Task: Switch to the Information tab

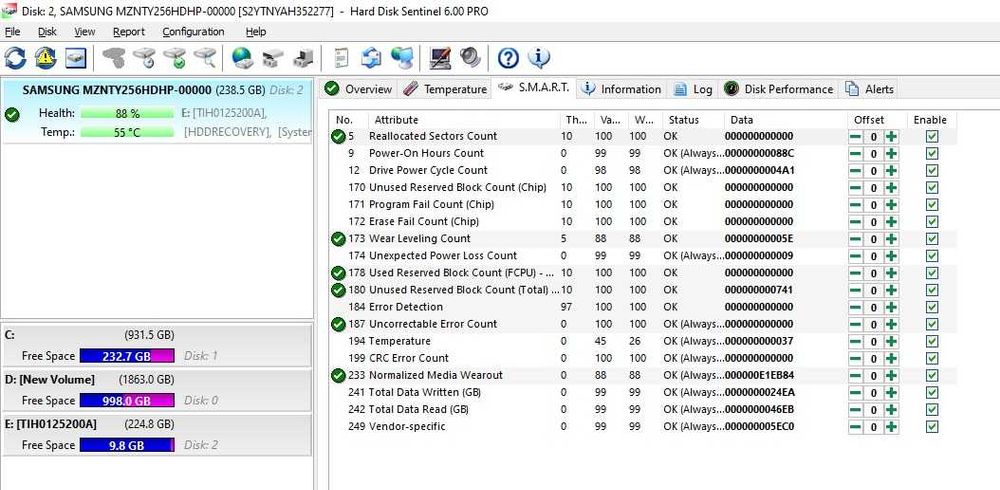Action: pyautogui.click(x=621, y=89)
